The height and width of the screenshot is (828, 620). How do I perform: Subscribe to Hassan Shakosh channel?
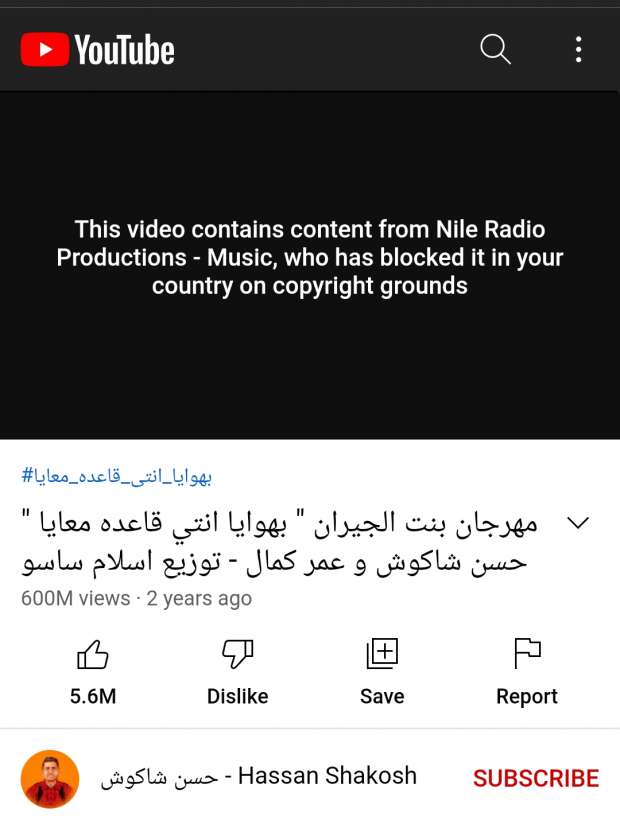coord(536,778)
